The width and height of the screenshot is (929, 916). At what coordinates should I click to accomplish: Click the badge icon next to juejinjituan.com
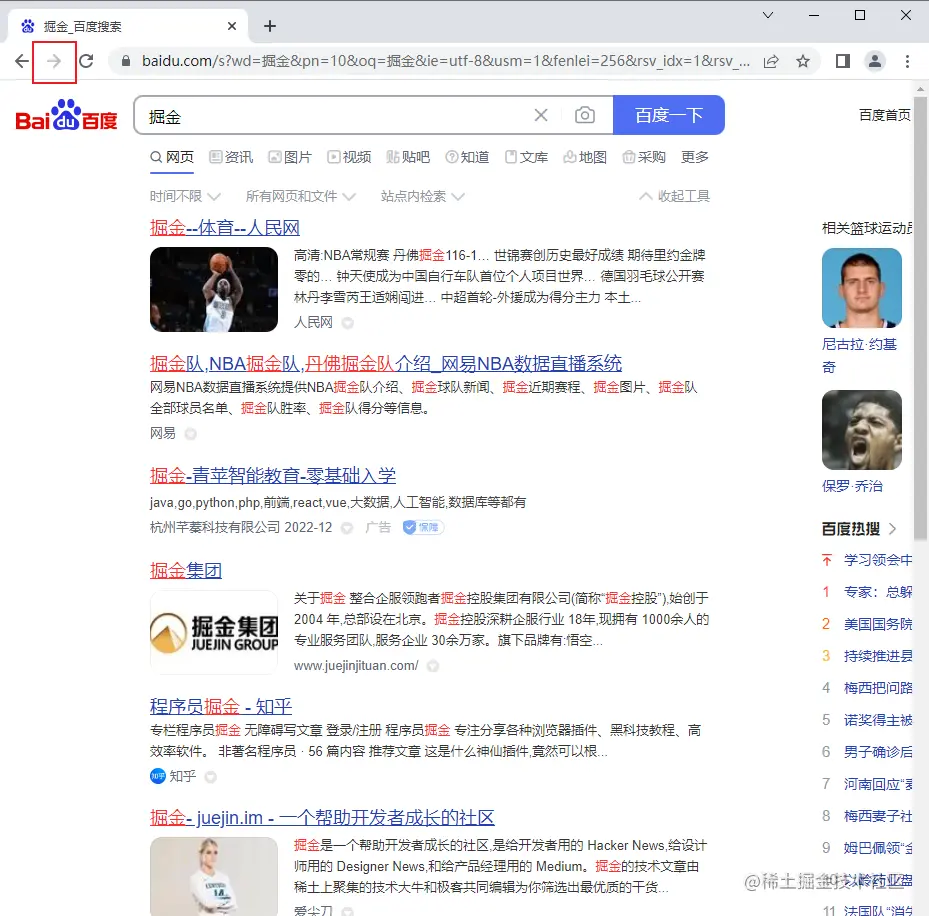click(x=433, y=667)
